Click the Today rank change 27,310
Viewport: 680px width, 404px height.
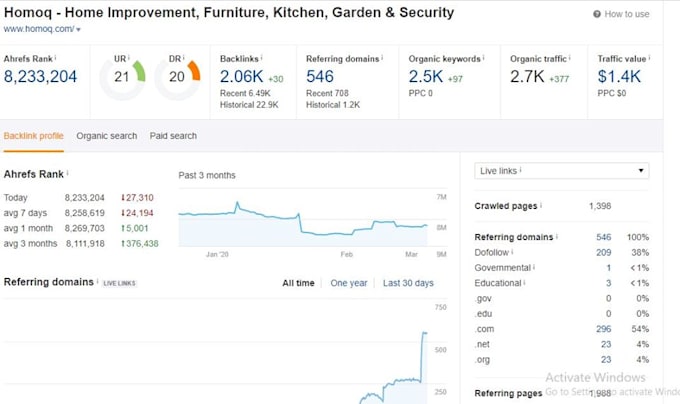137,198
